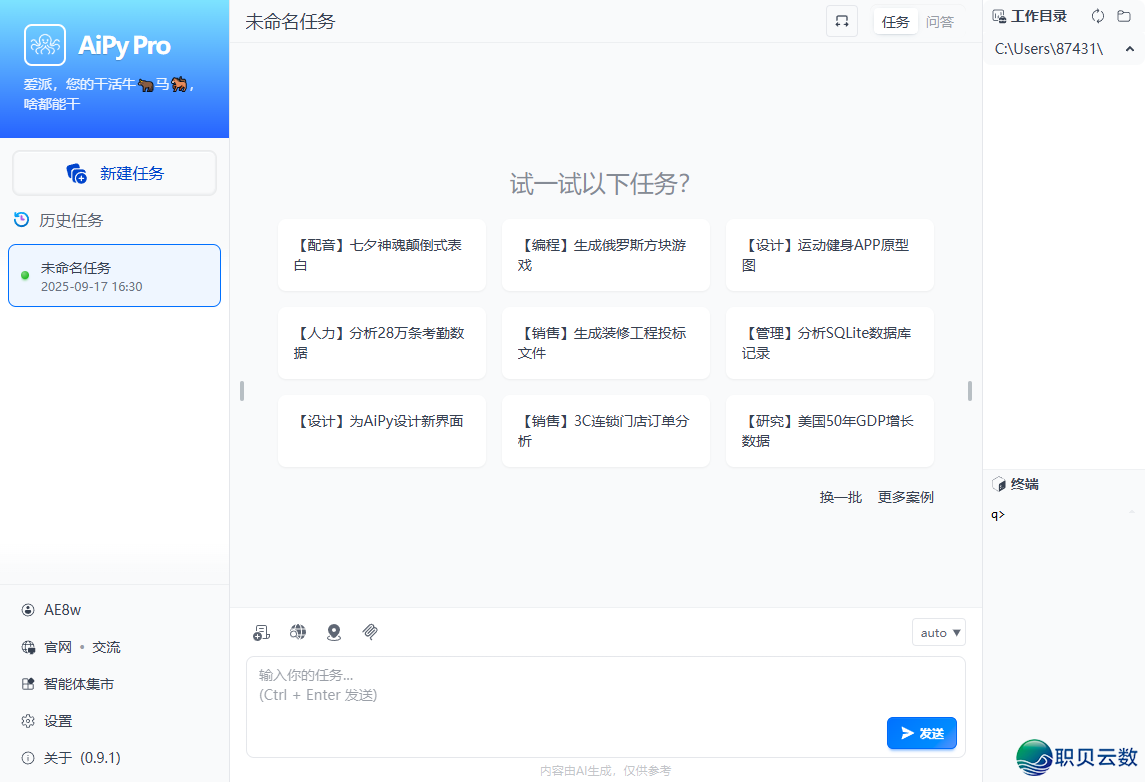
Task: Click the 更多案例 link
Action: (x=905, y=497)
